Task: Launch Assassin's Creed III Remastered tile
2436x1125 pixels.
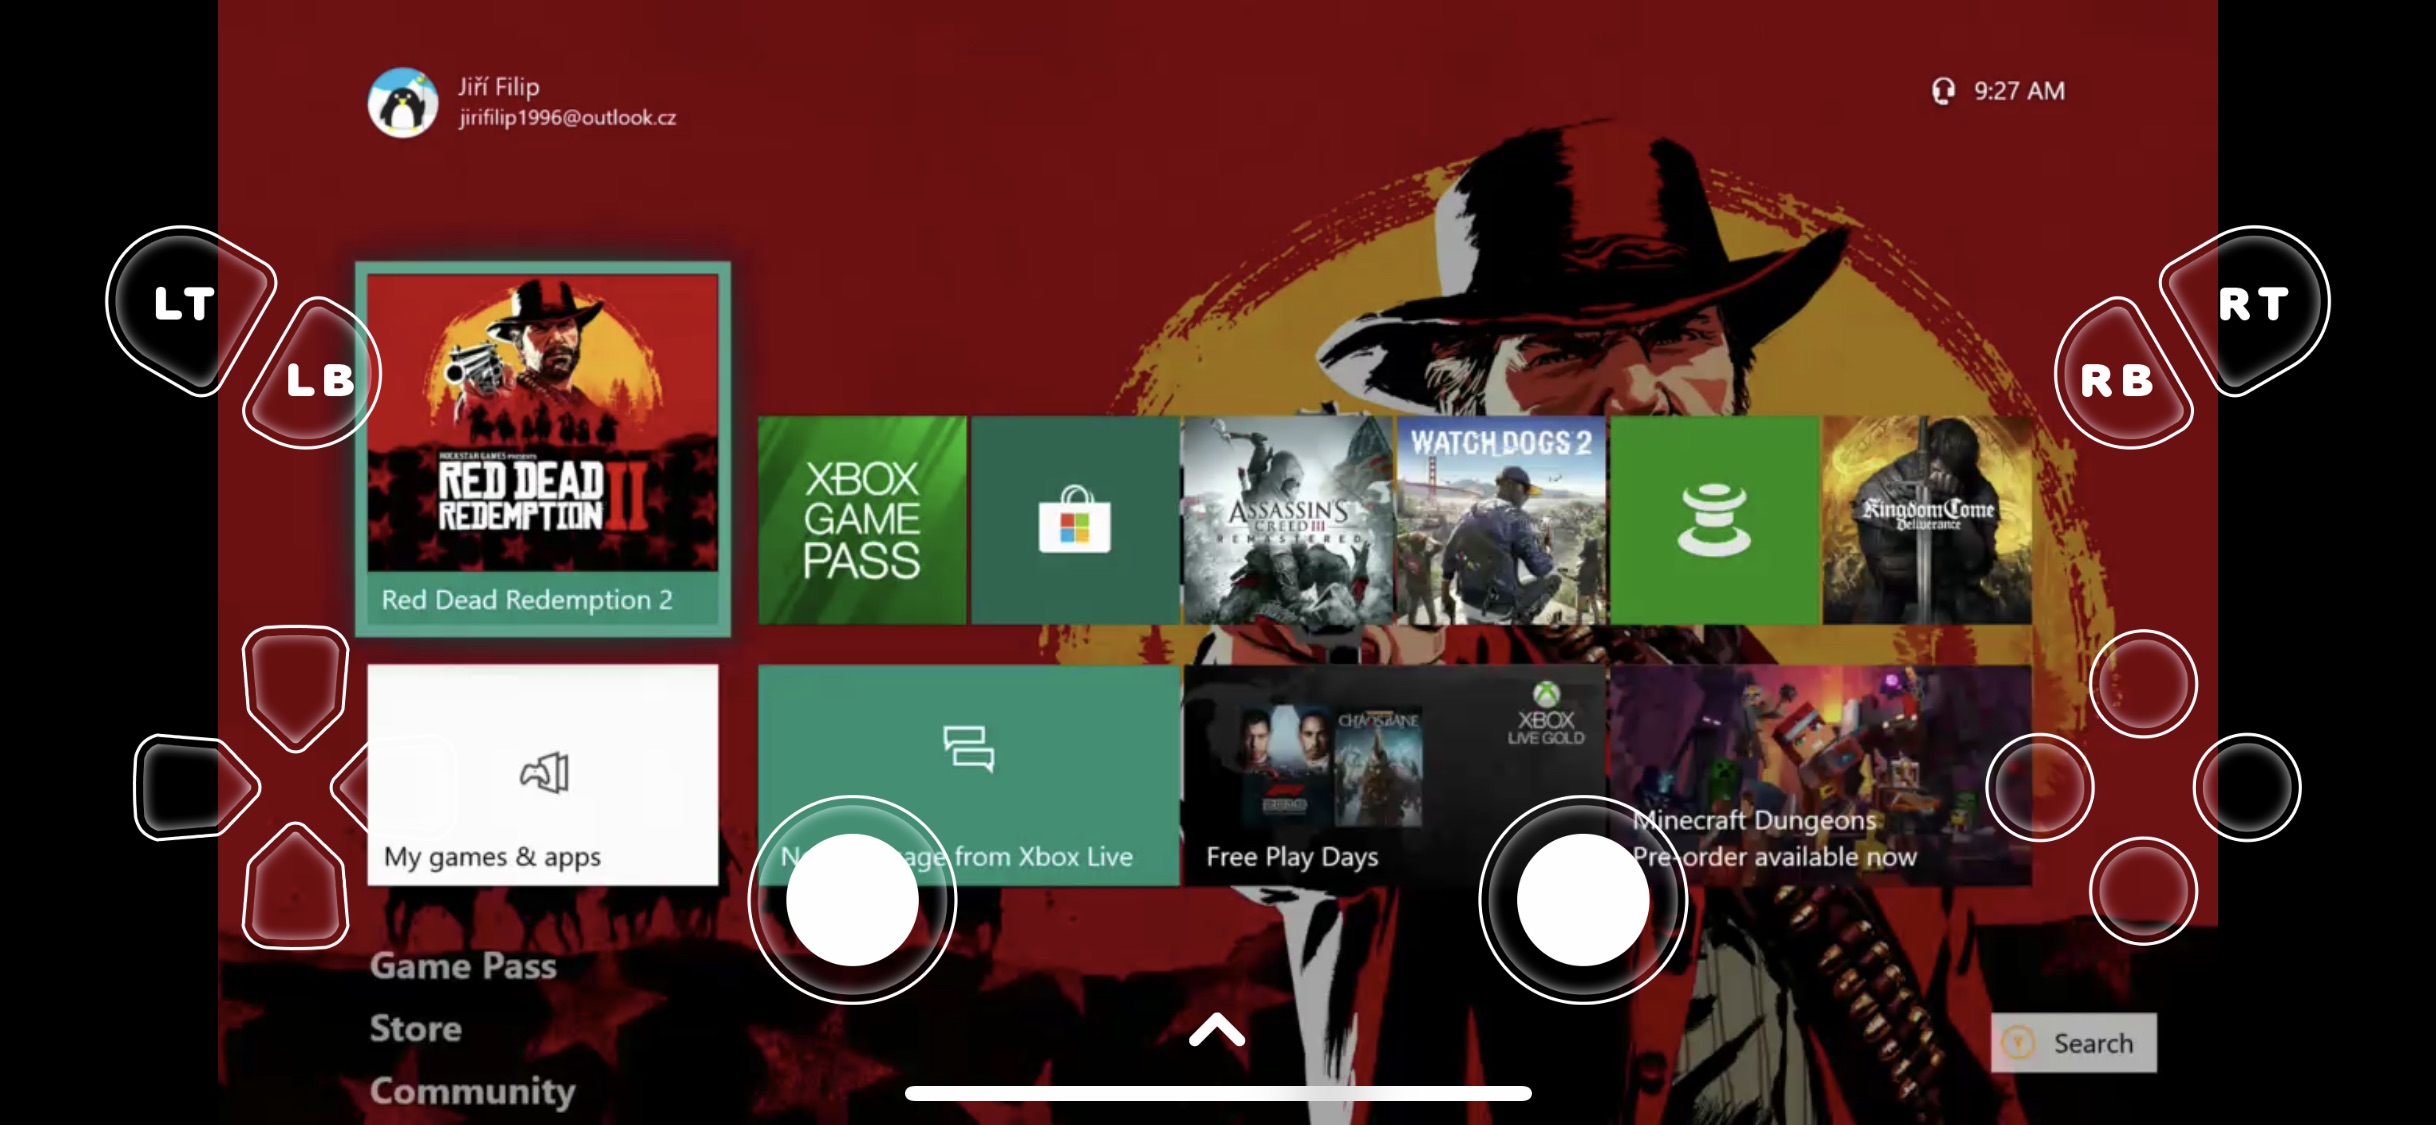Action: click(1288, 520)
